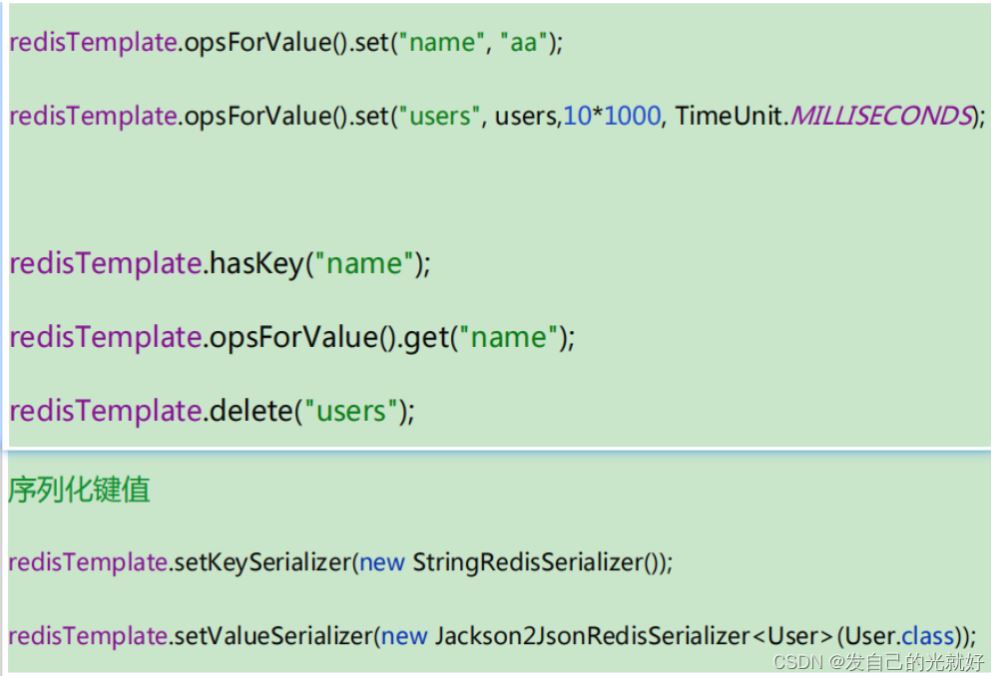Click the delete method call
This screenshot has width=1000, height=681.
click(x=250, y=411)
